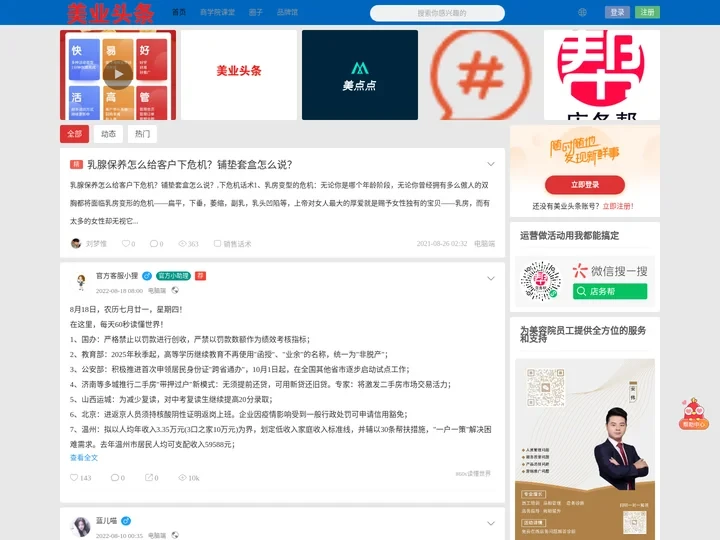Open the 品牌馆 nav item
The width and height of the screenshot is (720, 540).
click(x=287, y=12)
